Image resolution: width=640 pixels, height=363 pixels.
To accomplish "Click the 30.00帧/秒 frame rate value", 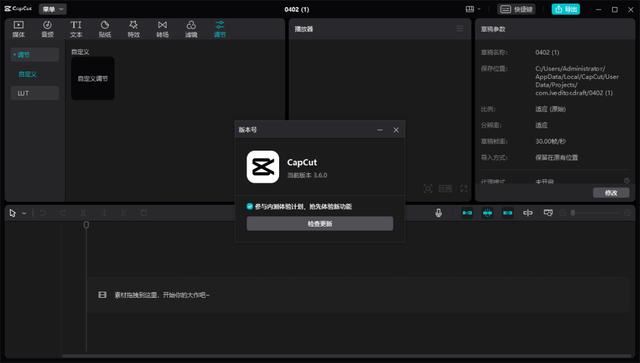I will point(551,141).
